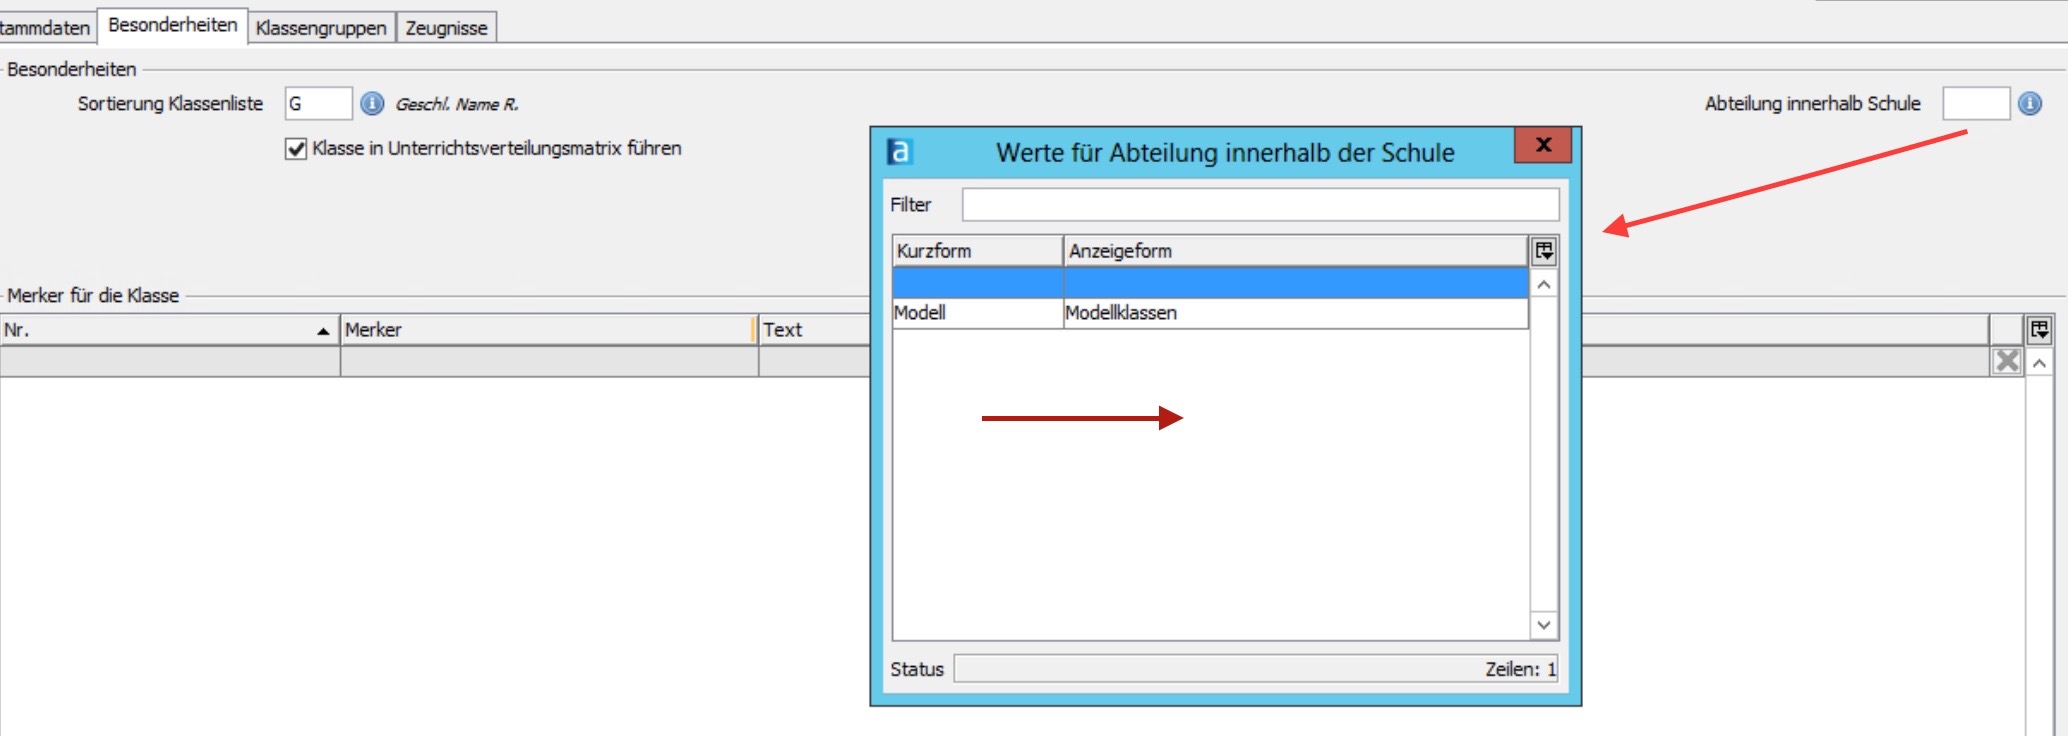This screenshot has height=736, width=2068.
Task: Close the Werte für Abteilung dialog
Action: 1543,145
